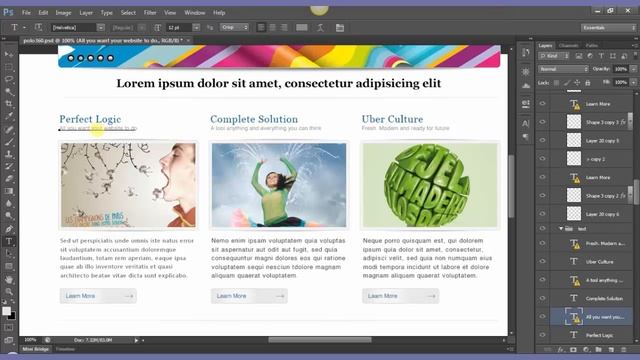Open the Fill slider dropdown arrow
Viewport: 640px width, 360px height.
pos(633,82)
